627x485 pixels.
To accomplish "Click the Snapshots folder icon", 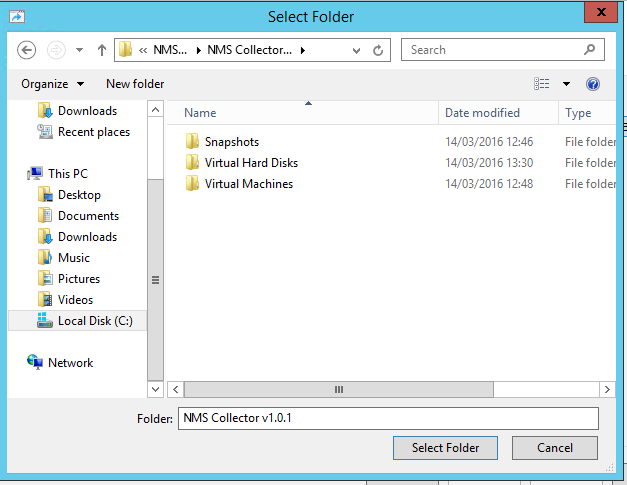I will tap(192, 141).
